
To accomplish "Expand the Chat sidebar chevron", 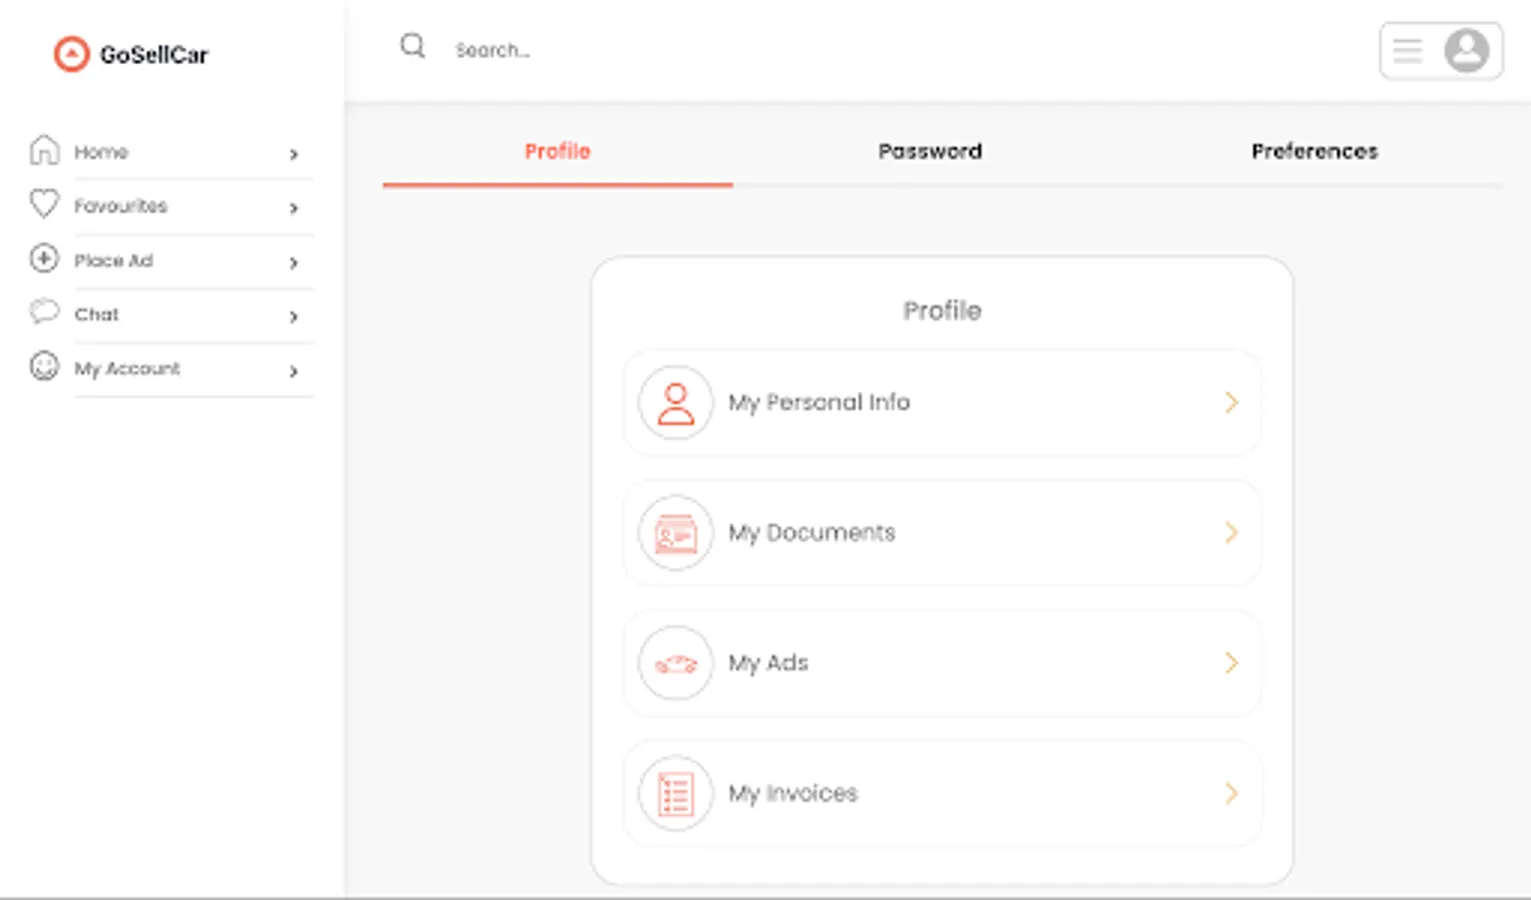I will [293, 317].
